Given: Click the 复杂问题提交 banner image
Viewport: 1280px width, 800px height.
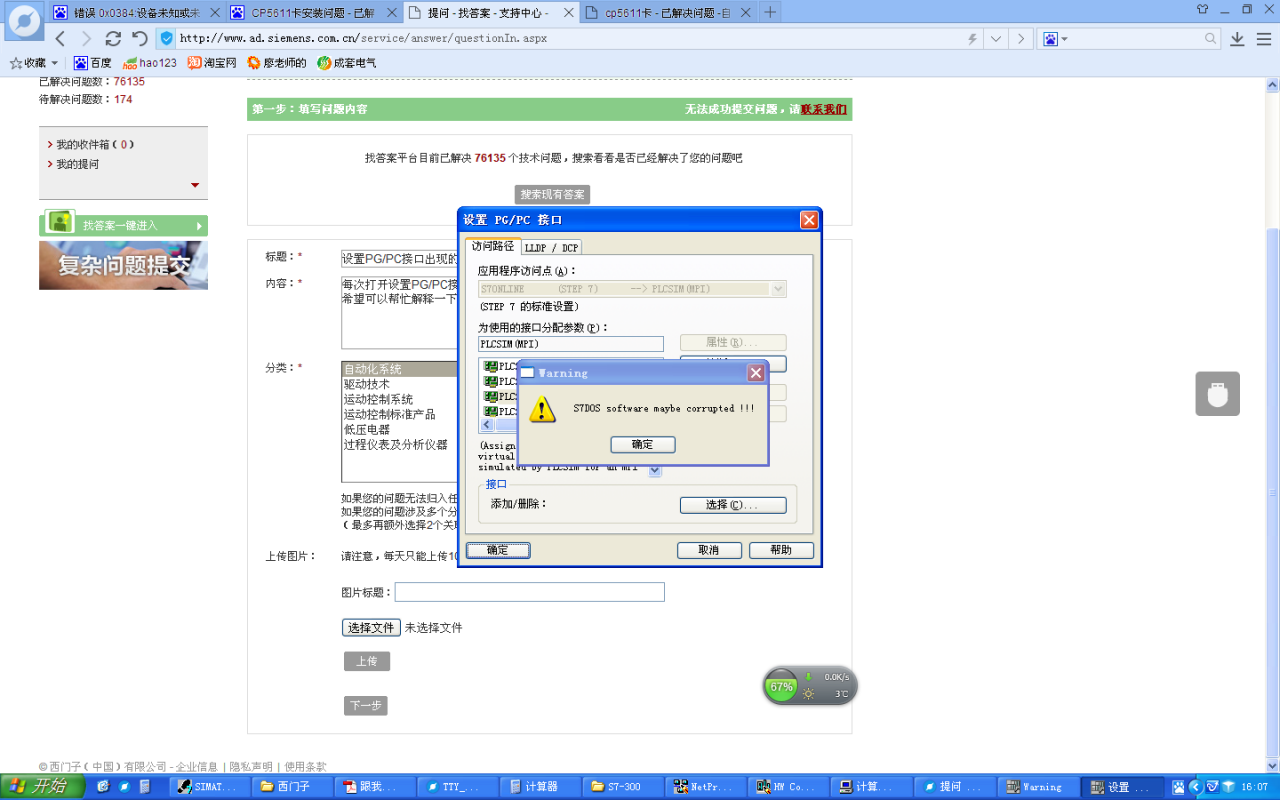Looking at the screenshot, I should pyautogui.click(x=123, y=265).
